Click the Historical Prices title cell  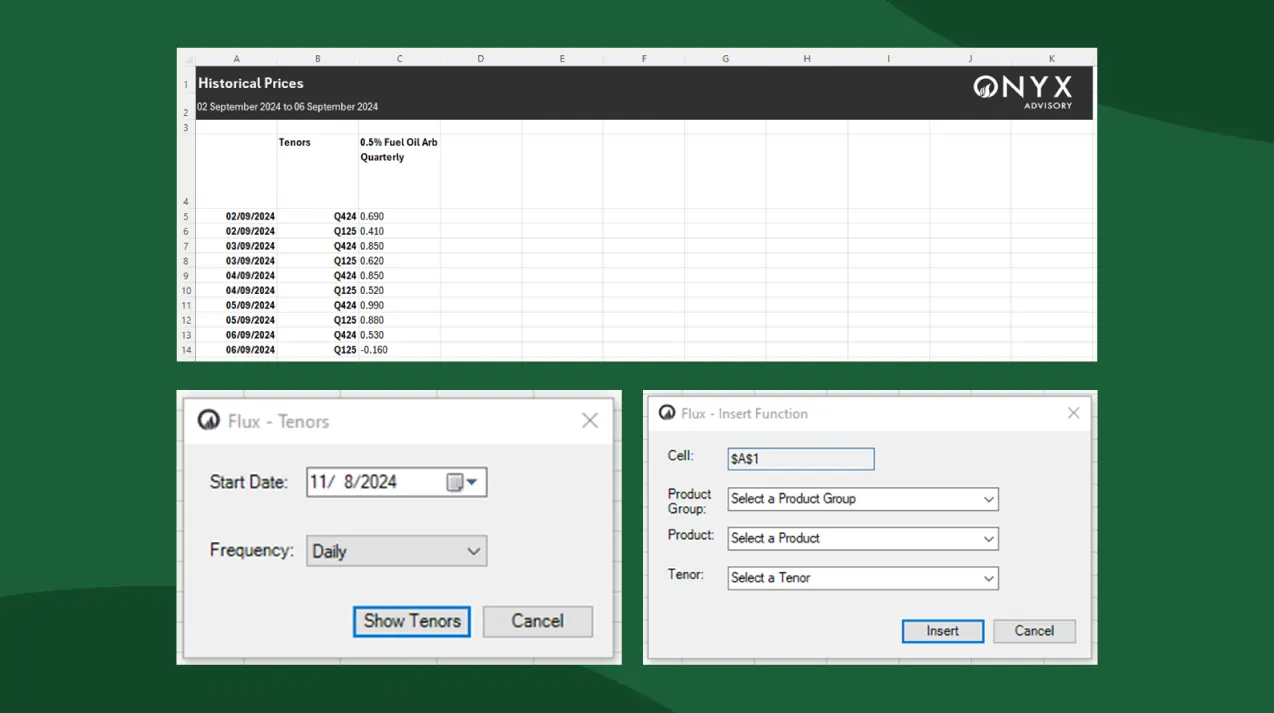point(251,84)
